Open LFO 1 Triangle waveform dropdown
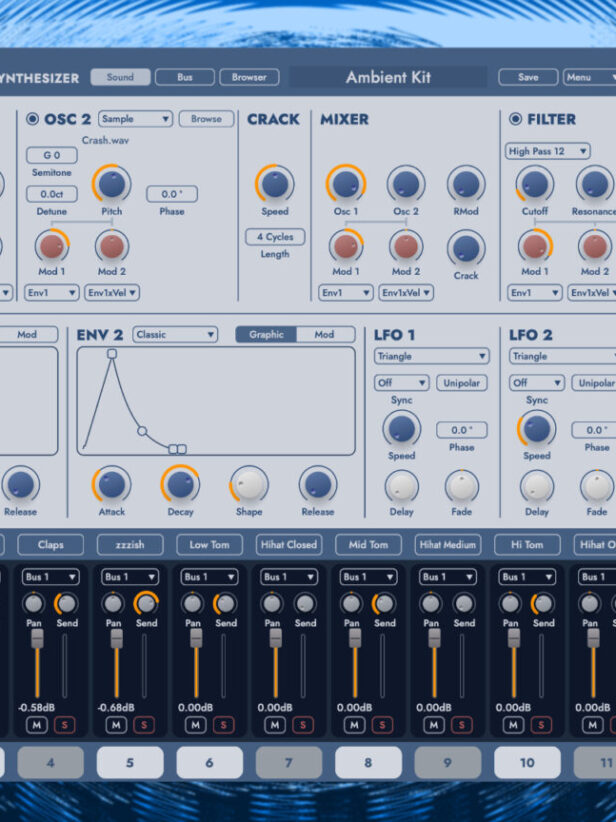 point(431,356)
